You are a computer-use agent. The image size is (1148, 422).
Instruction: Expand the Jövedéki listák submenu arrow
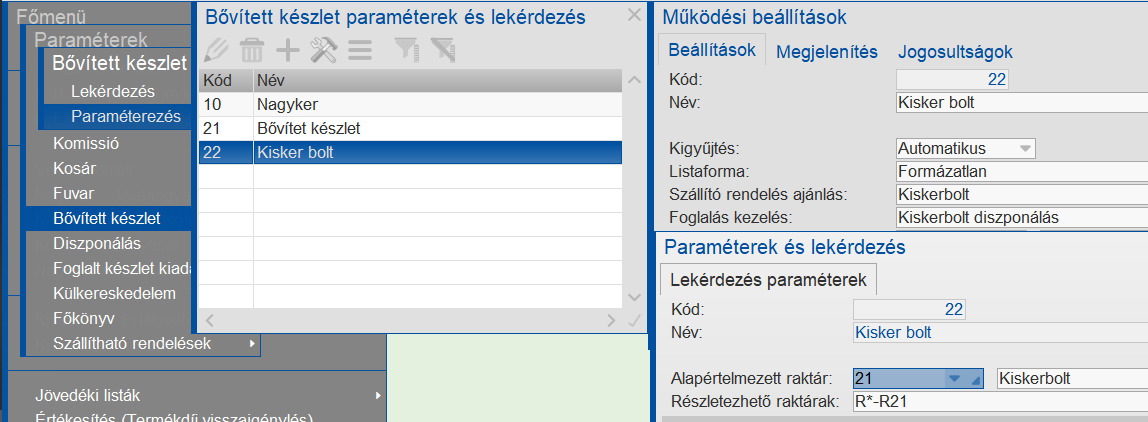tap(378, 396)
